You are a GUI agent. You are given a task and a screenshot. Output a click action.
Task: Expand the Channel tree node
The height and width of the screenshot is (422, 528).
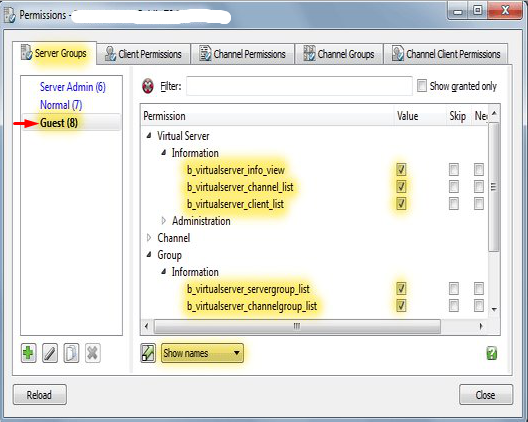click(148, 237)
